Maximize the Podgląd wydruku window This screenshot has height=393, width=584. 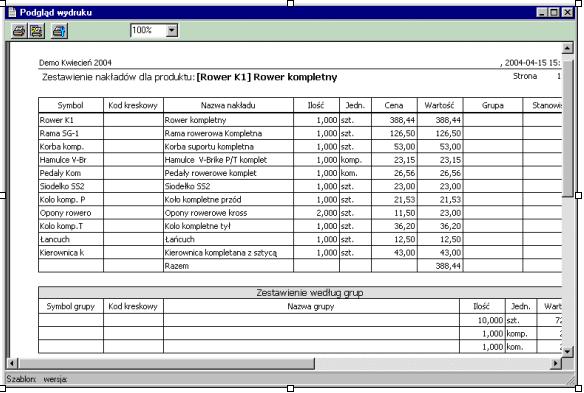pos(554,12)
